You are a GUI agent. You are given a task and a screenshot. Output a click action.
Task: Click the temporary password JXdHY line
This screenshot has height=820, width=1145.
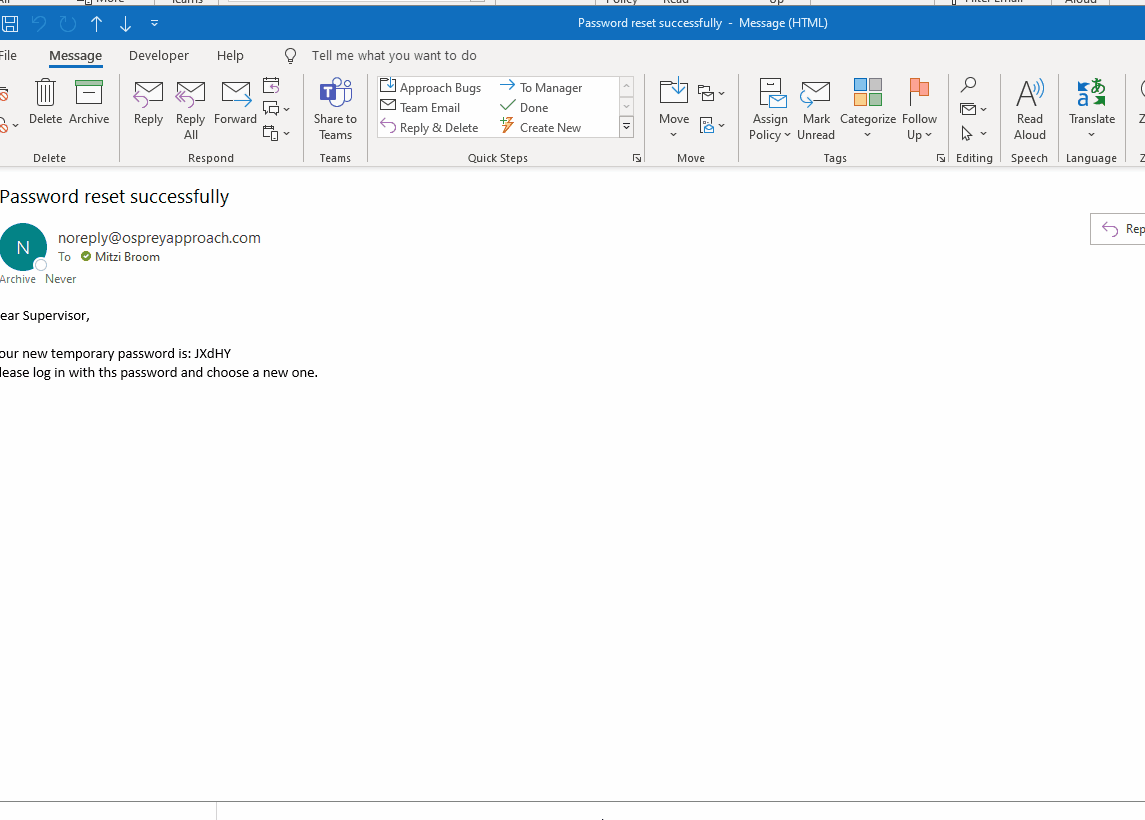(115, 353)
